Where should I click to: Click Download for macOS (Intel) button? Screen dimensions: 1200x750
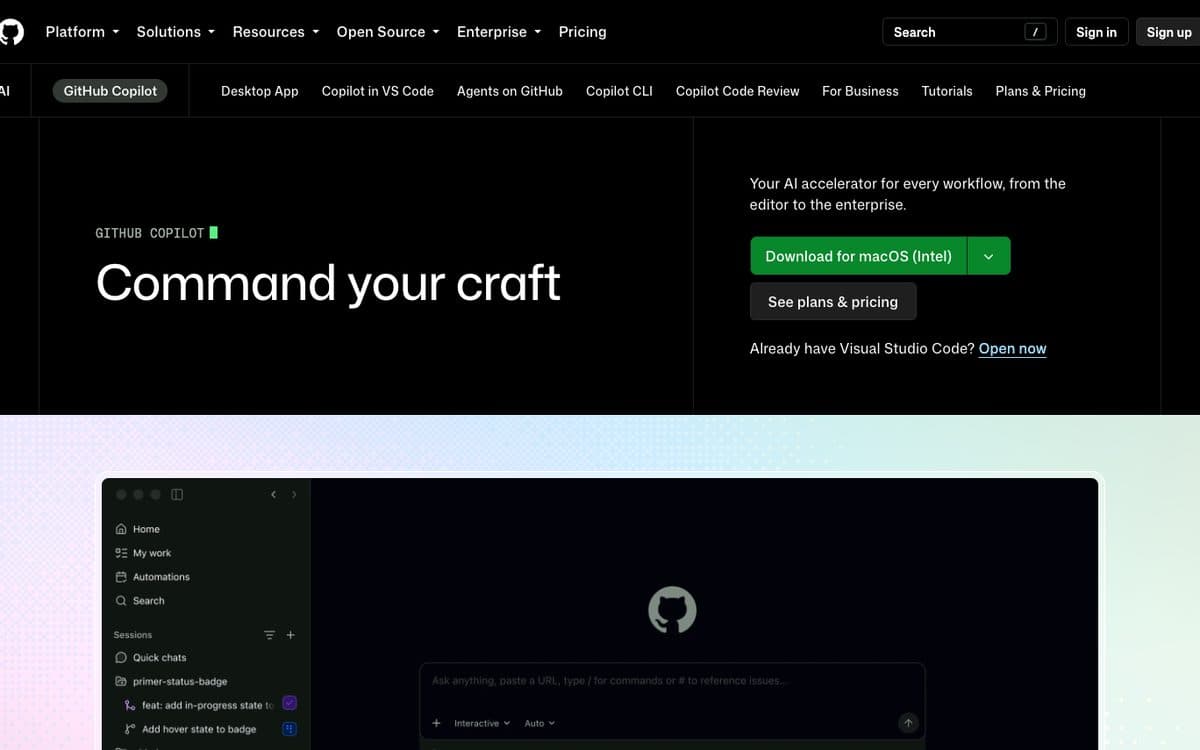click(x=858, y=256)
